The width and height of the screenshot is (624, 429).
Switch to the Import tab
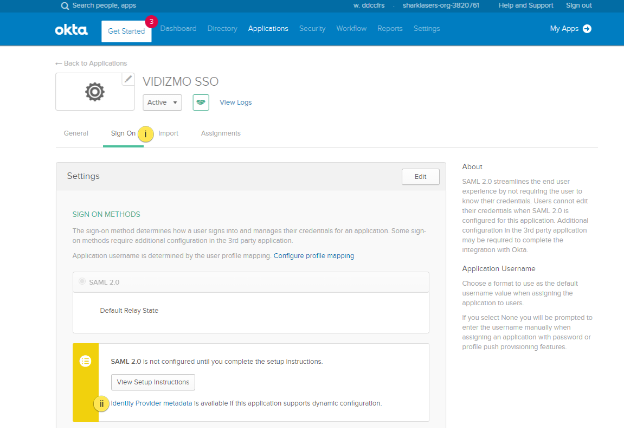pos(168,133)
